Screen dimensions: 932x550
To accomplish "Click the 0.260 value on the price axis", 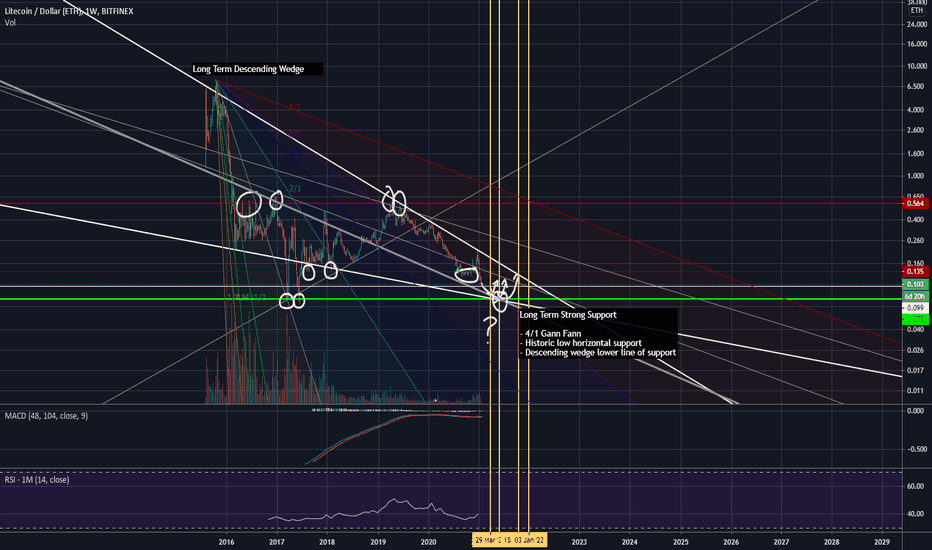I will pos(915,241).
